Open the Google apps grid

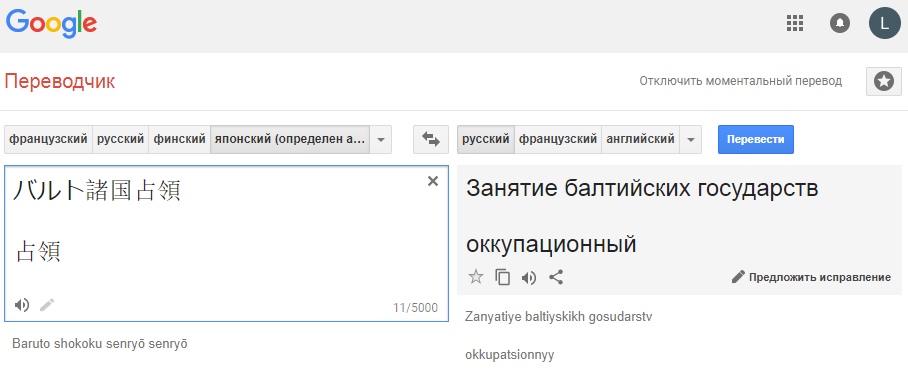pyautogui.click(x=795, y=23)
